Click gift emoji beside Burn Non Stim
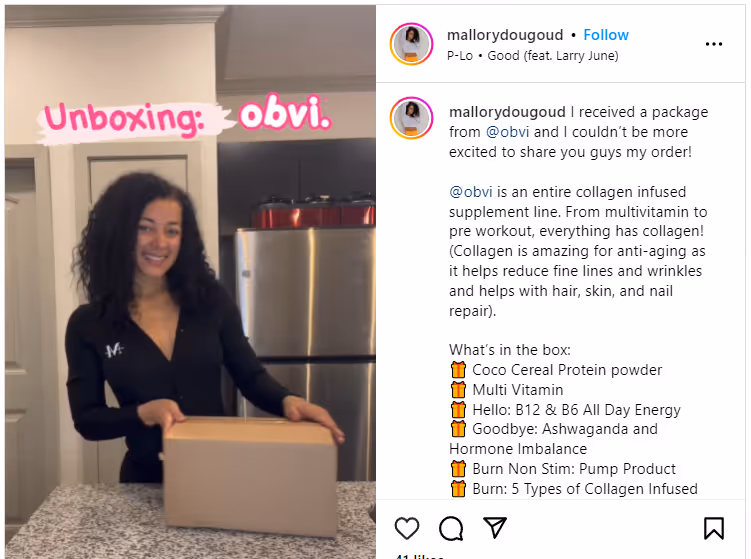This screenshot has height=559, width=751. [x=458, y=468]
